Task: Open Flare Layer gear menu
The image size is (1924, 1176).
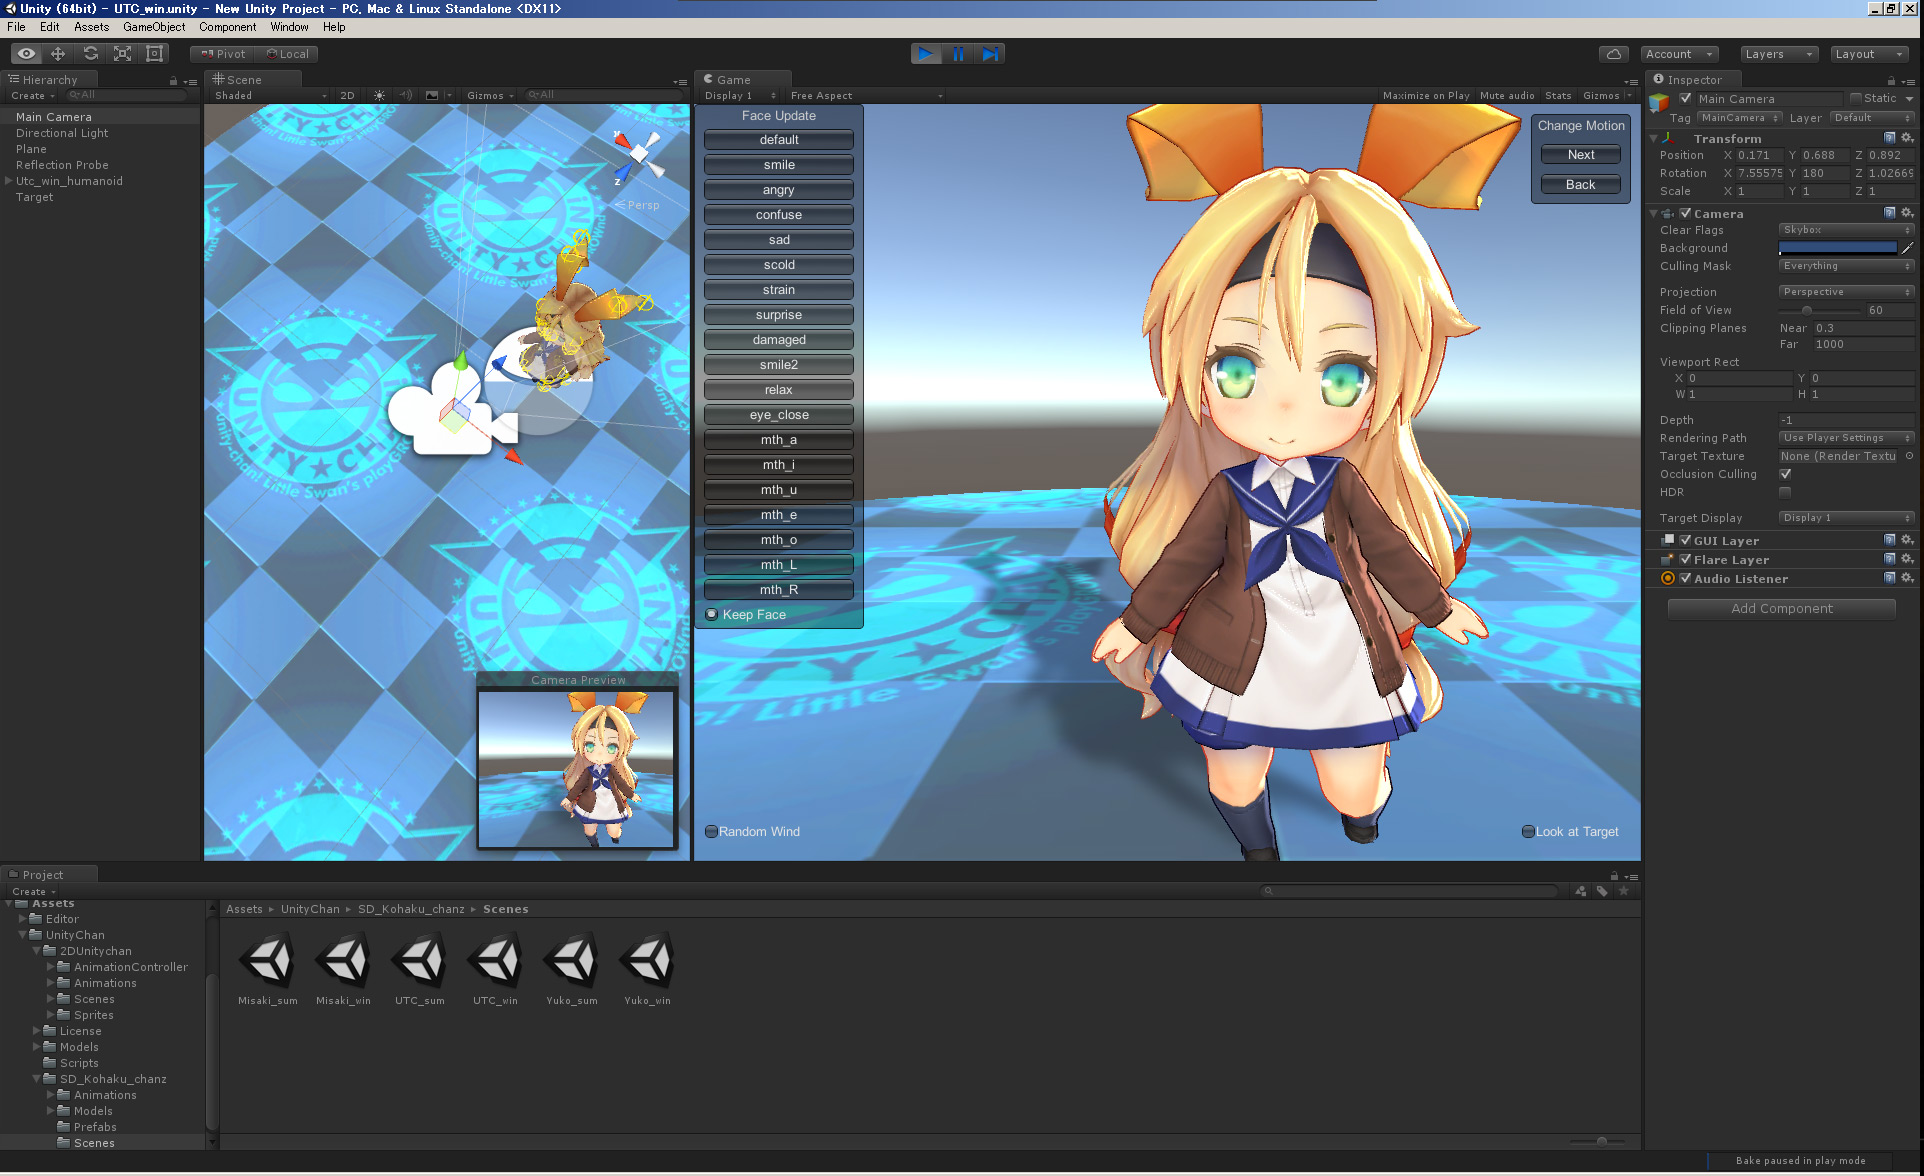Action: point(1907,559)
